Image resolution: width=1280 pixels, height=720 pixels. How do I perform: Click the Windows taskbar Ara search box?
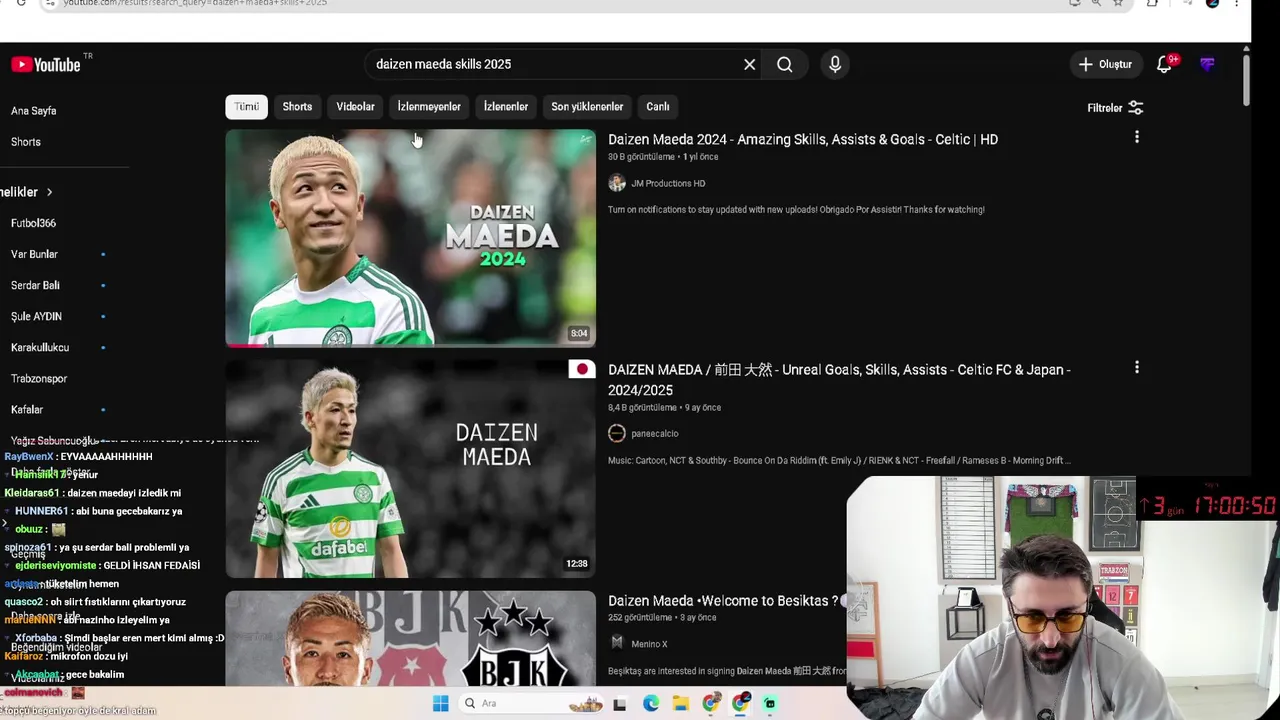[530, 704]
